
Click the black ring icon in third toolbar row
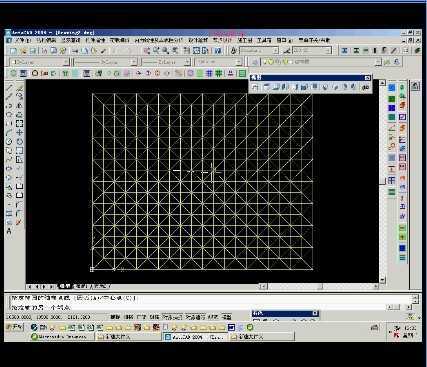coord(35,73)
